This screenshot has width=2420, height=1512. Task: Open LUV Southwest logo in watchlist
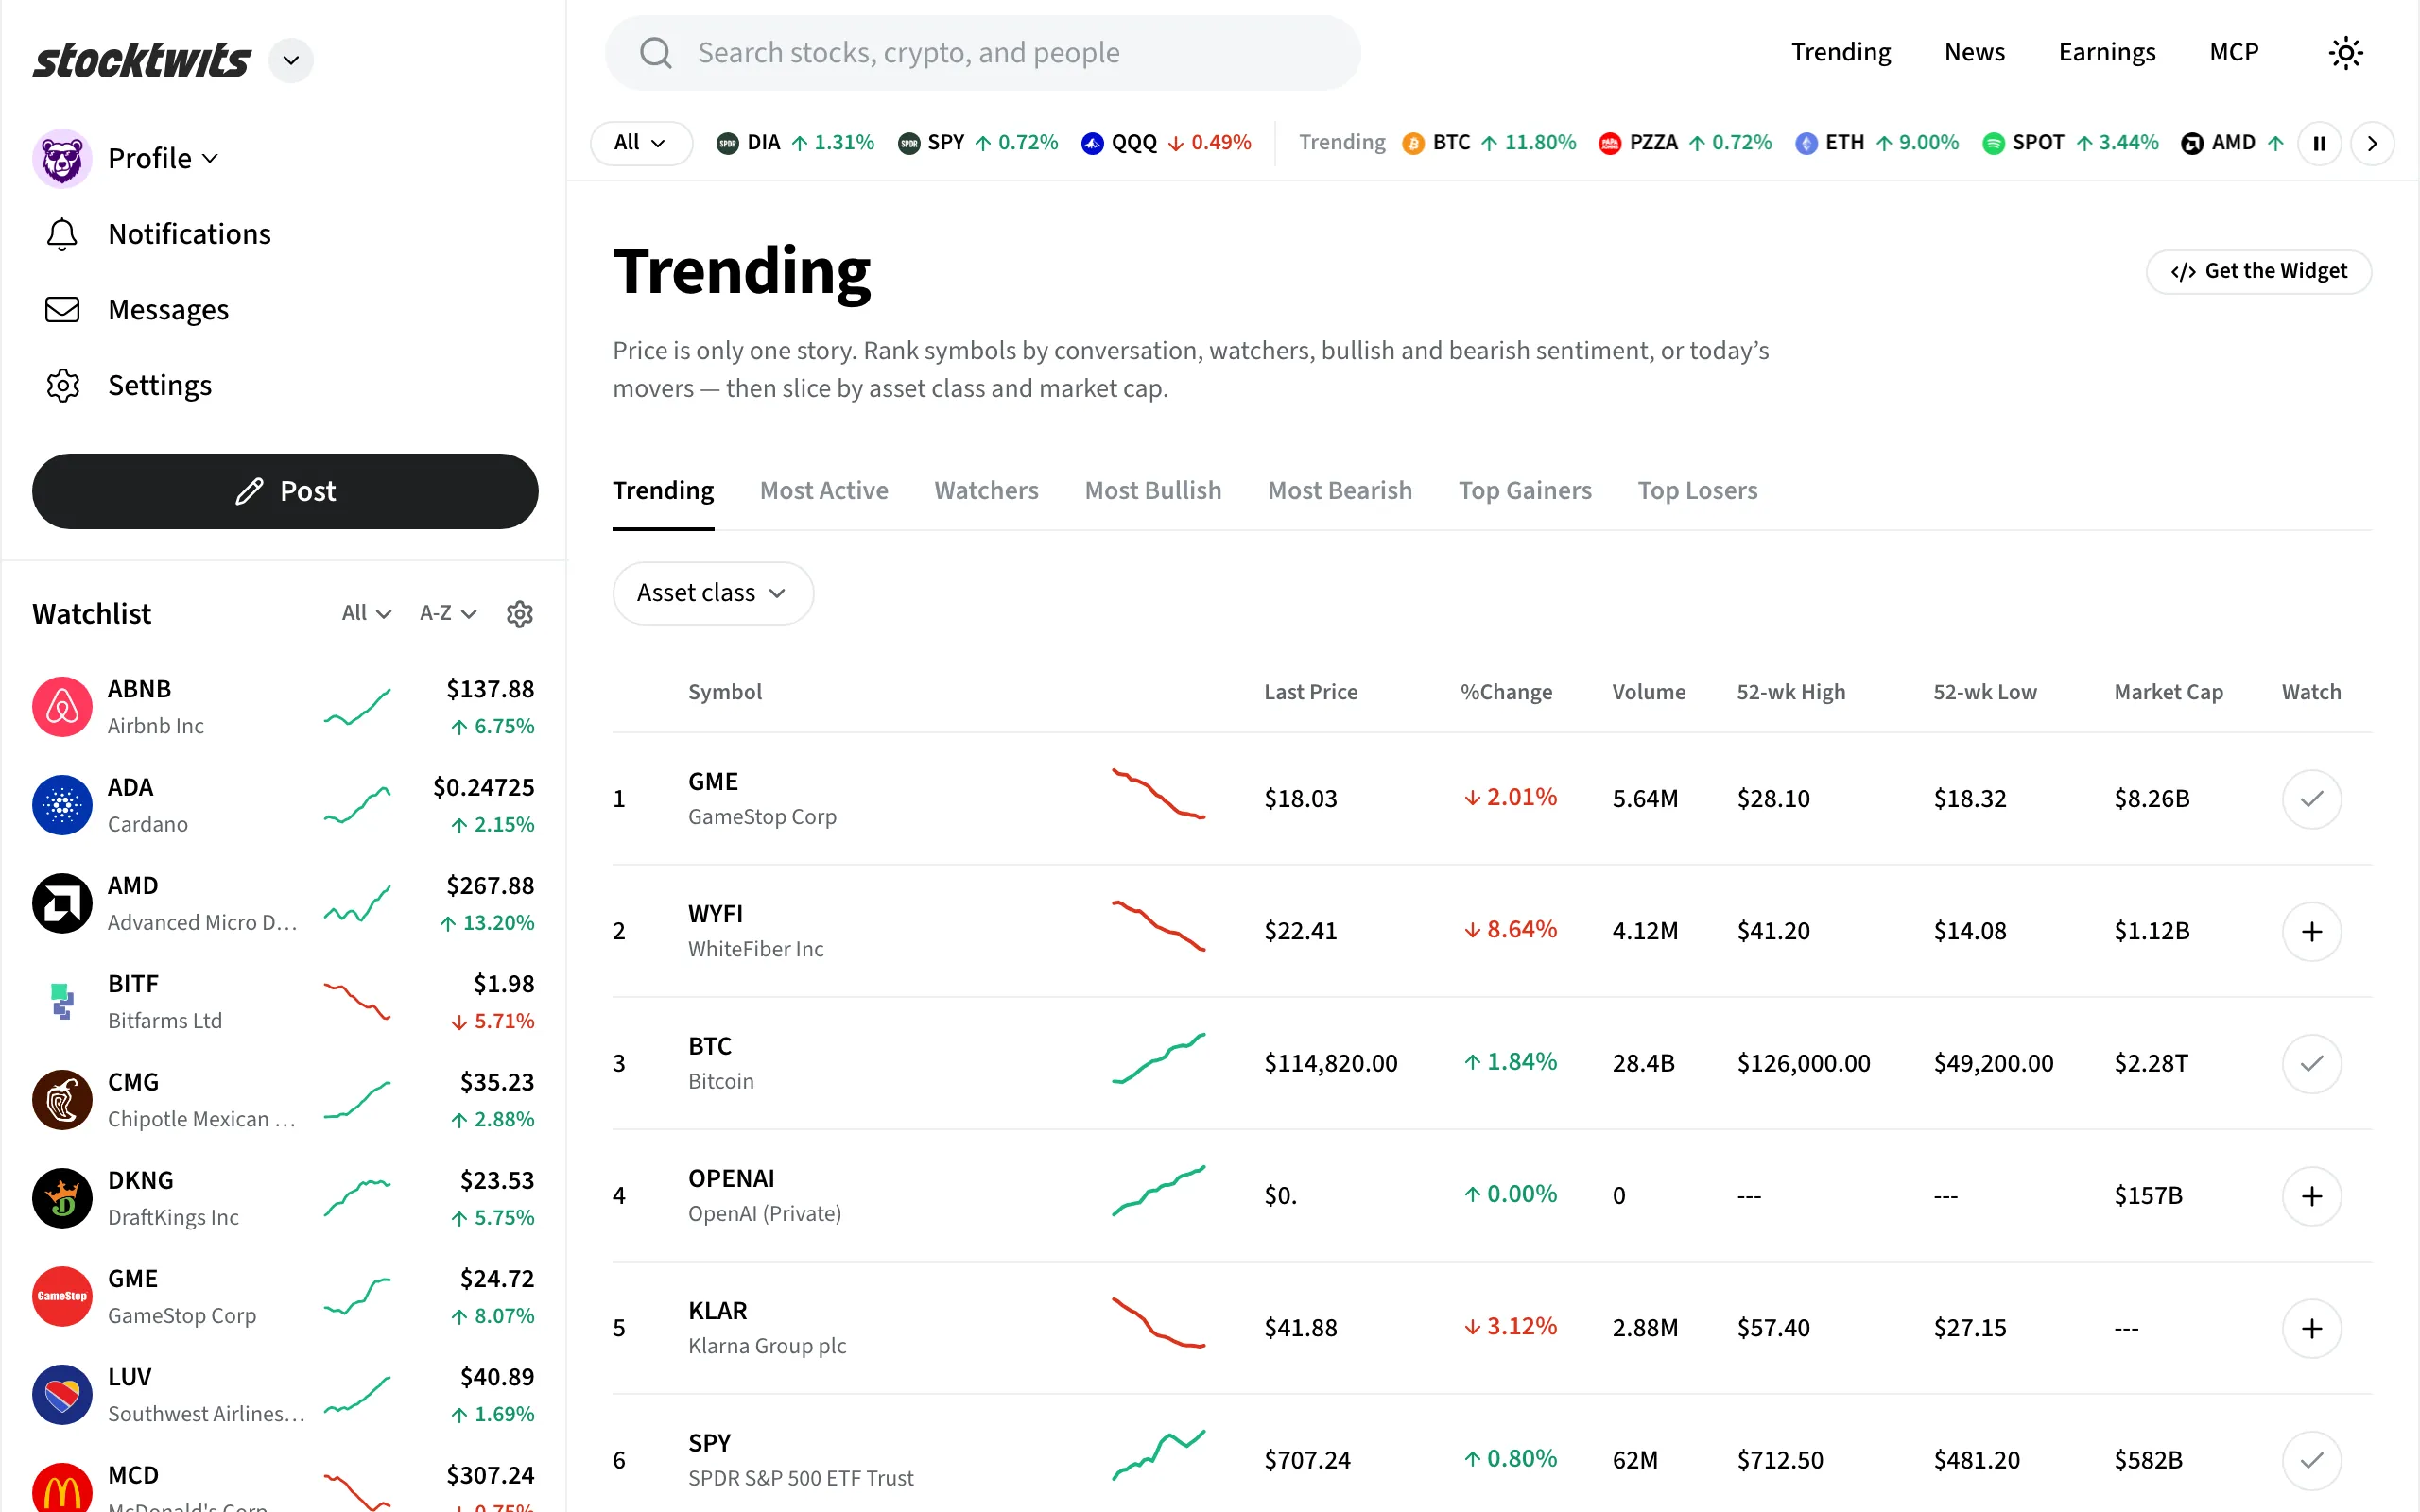point(62,1394)
